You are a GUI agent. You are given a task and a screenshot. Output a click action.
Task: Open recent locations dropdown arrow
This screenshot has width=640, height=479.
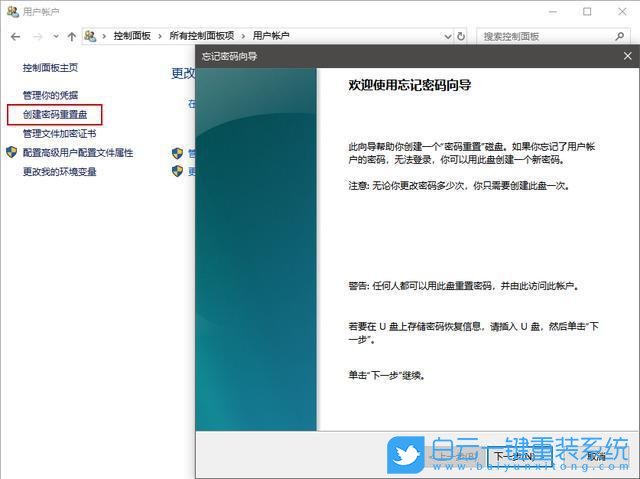(x=56, y=36)
